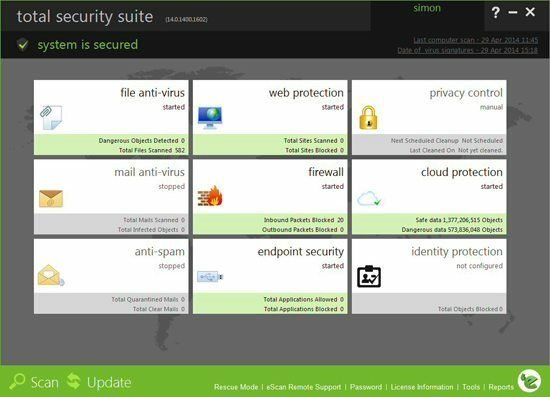Click Total Files Scanned 582 text
The height and width of the screenshot is (397, 550).
click(152, 150)
